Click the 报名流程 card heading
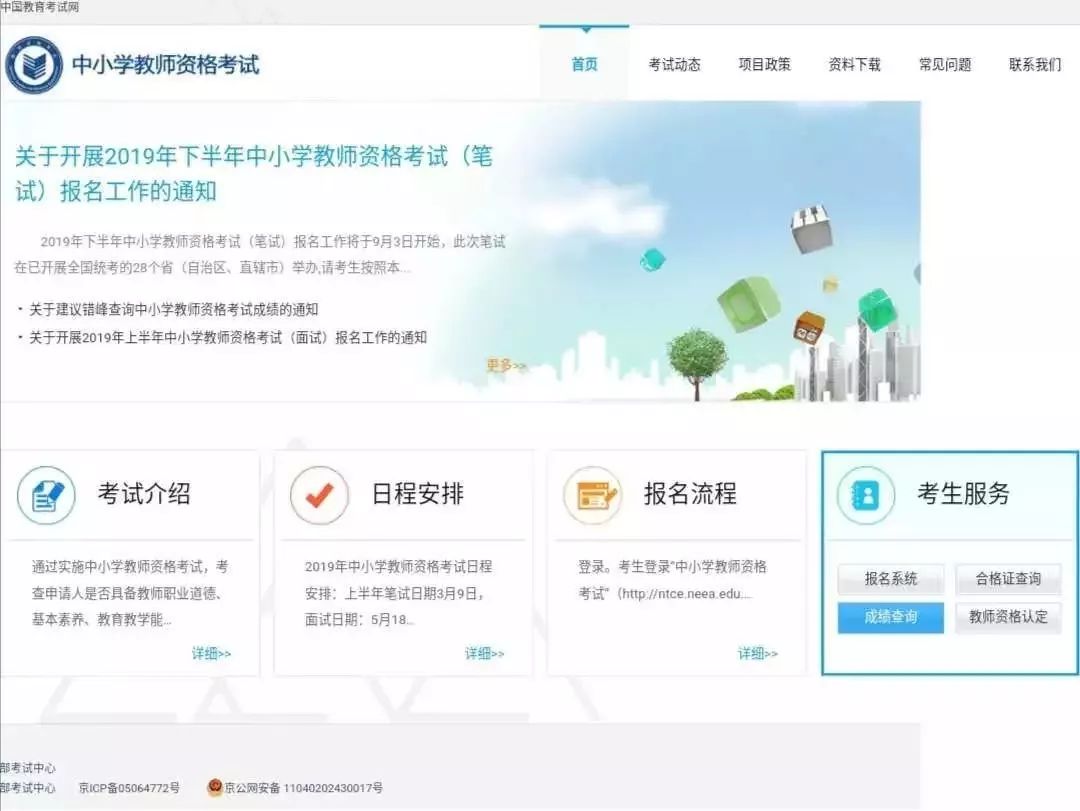The height and width of the screenshot is (811, 1080). [x=691, y=494]
